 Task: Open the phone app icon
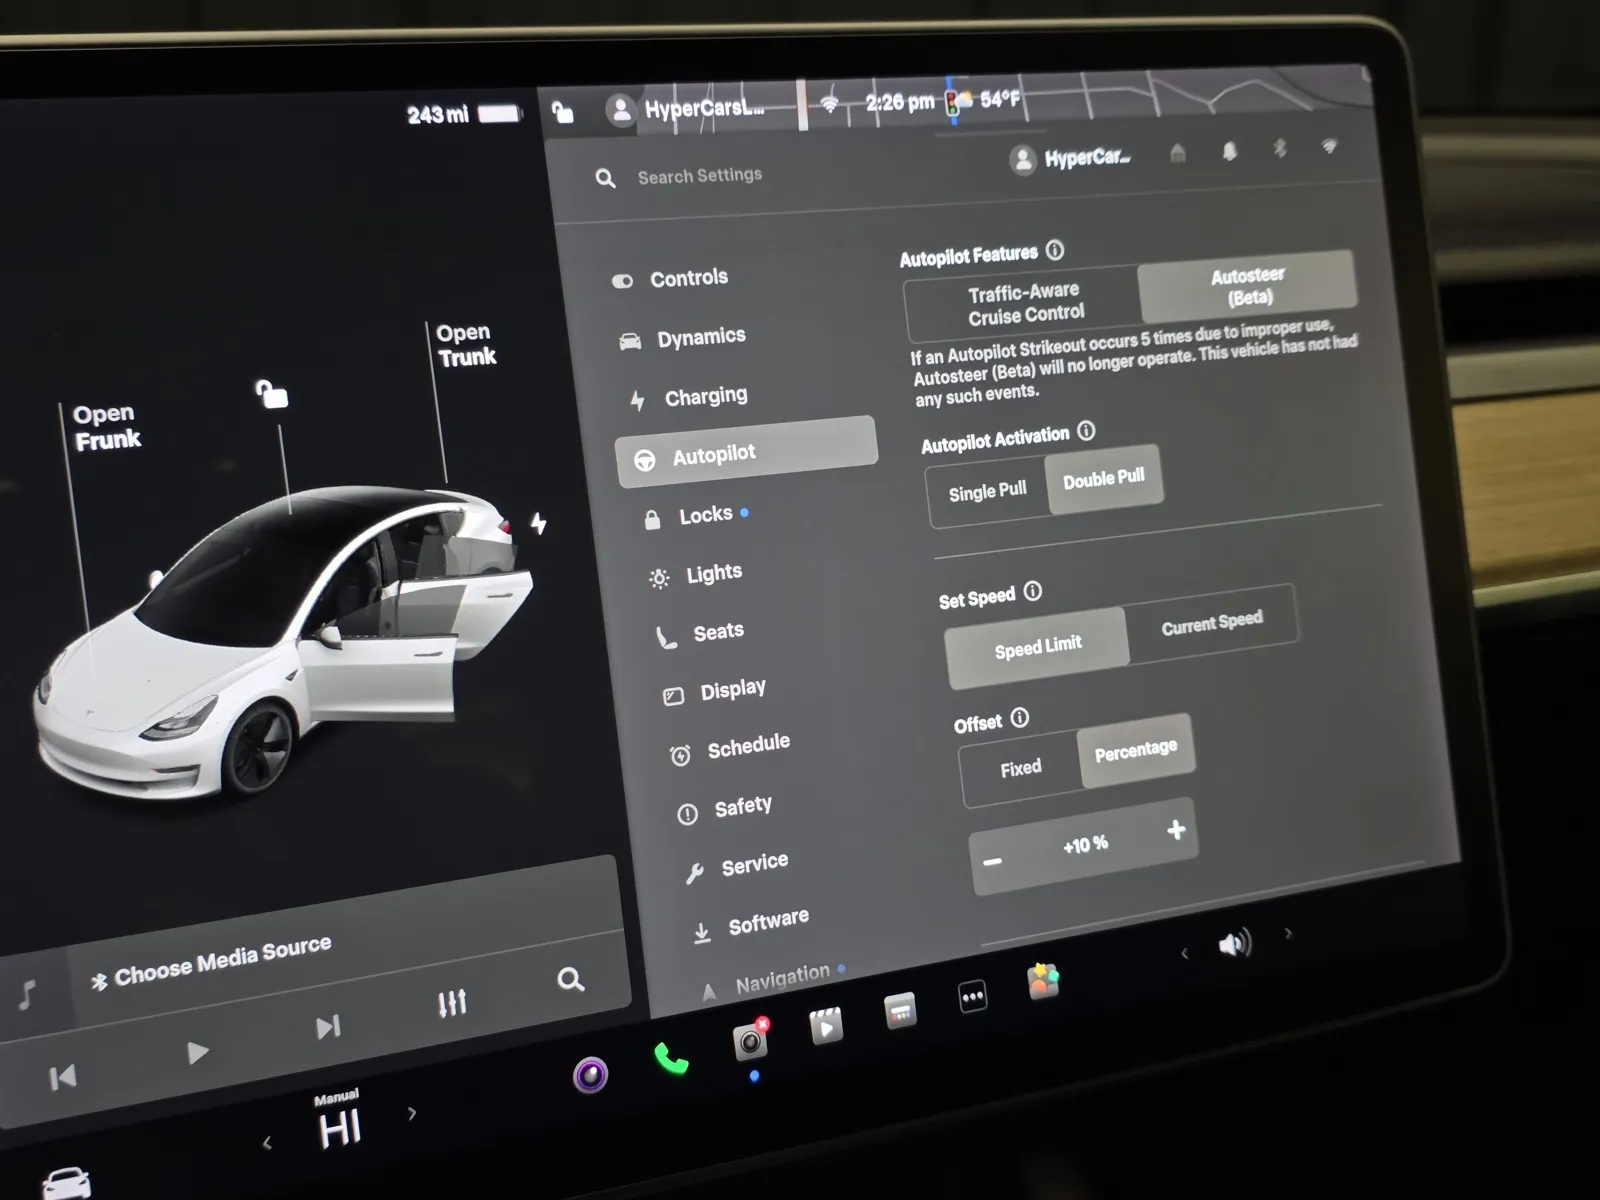[671, 1058]
